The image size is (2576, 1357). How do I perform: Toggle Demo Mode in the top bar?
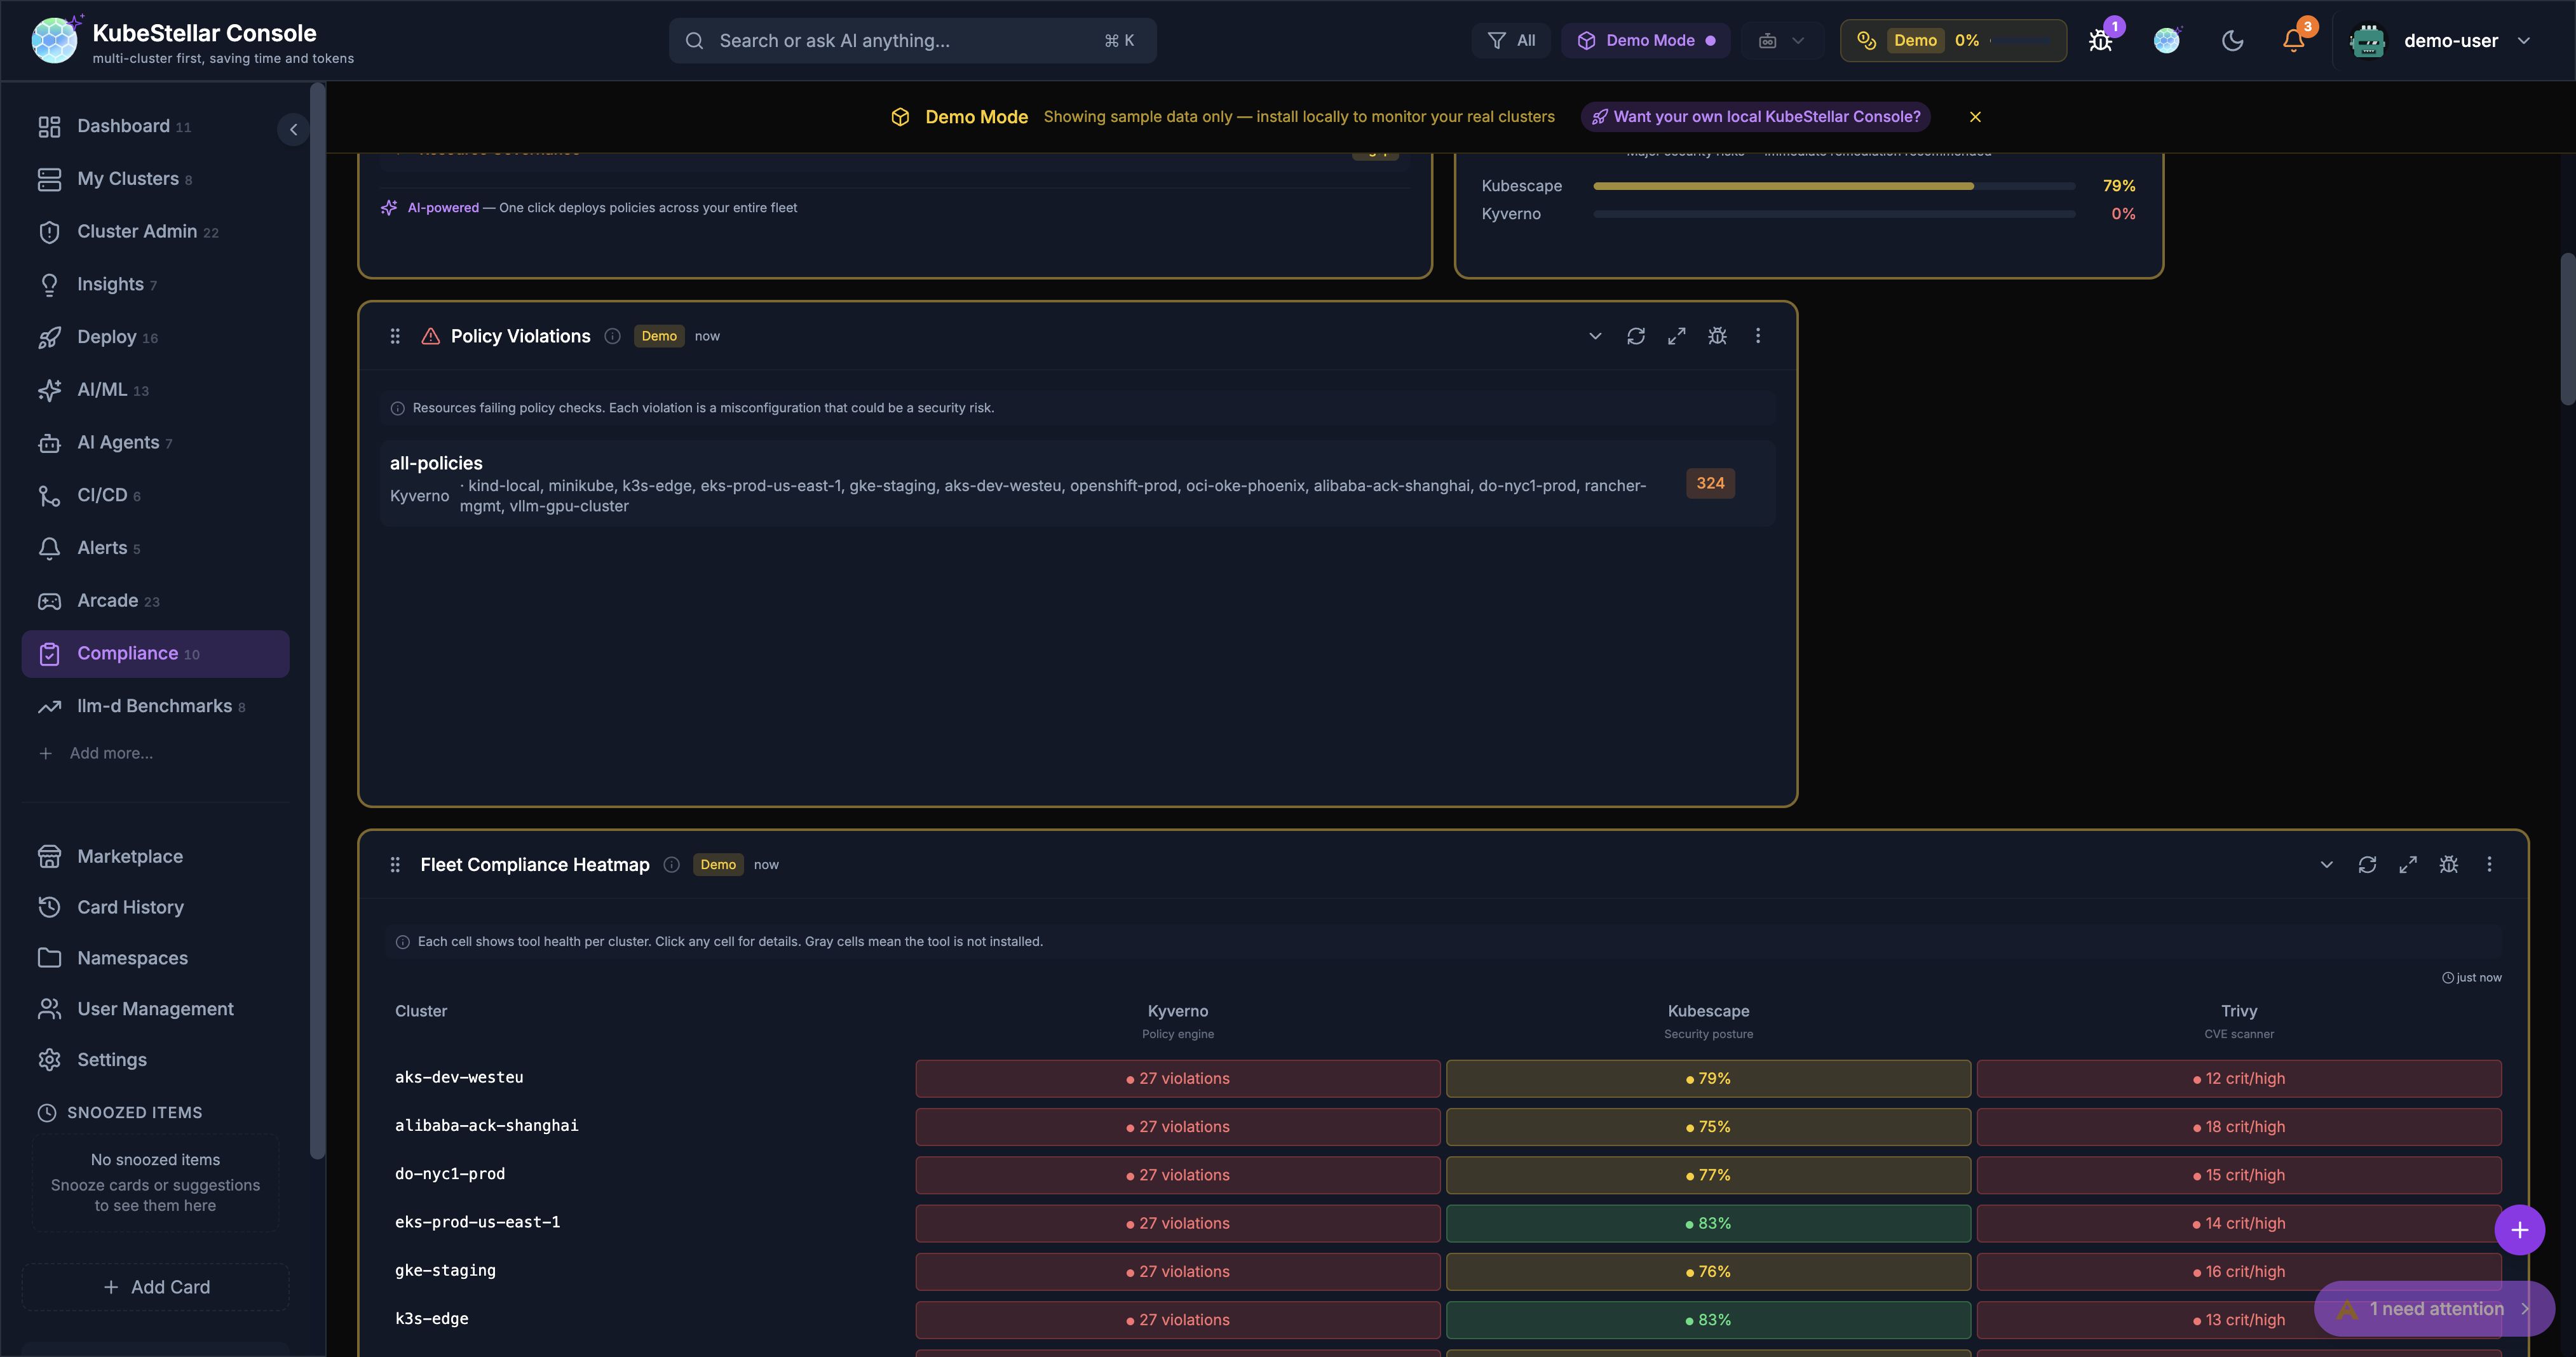pos(1645,41)
